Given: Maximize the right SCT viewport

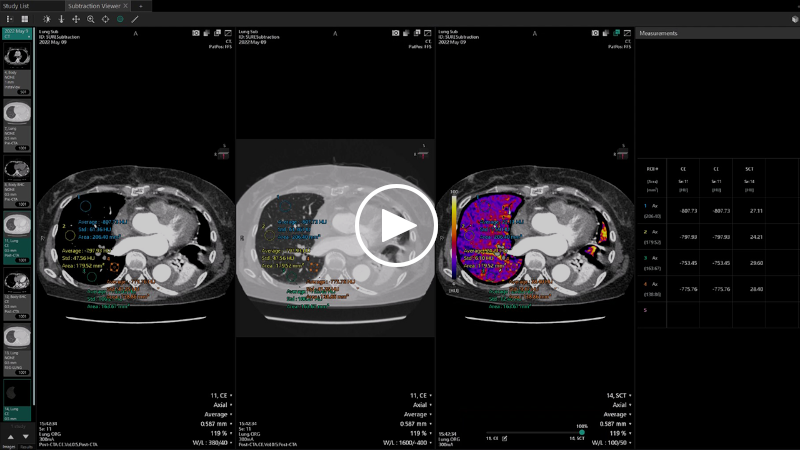Looking at the screenshot, I should click(x=627, y=33).
